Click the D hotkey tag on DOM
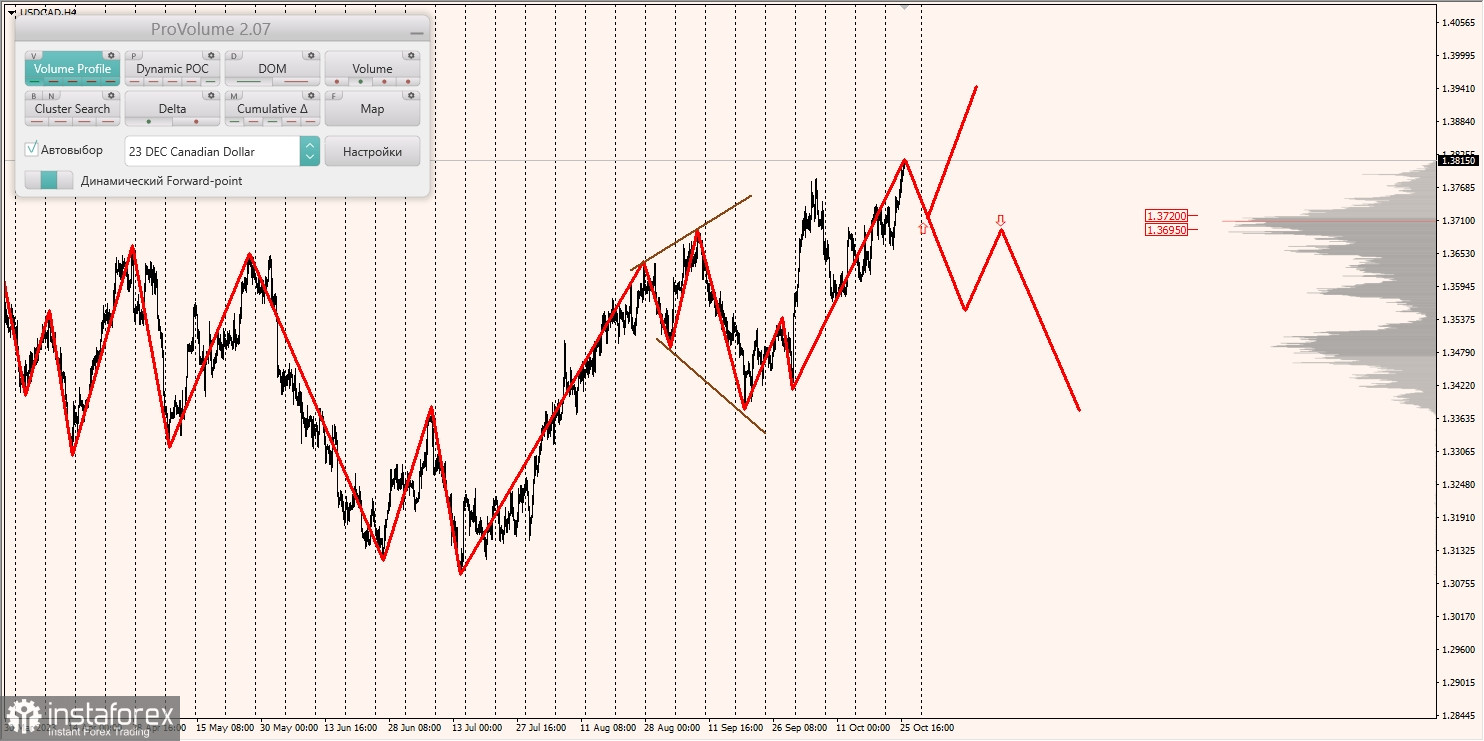Viewport: 1484px width, 741px height. (x=234, y=56)
